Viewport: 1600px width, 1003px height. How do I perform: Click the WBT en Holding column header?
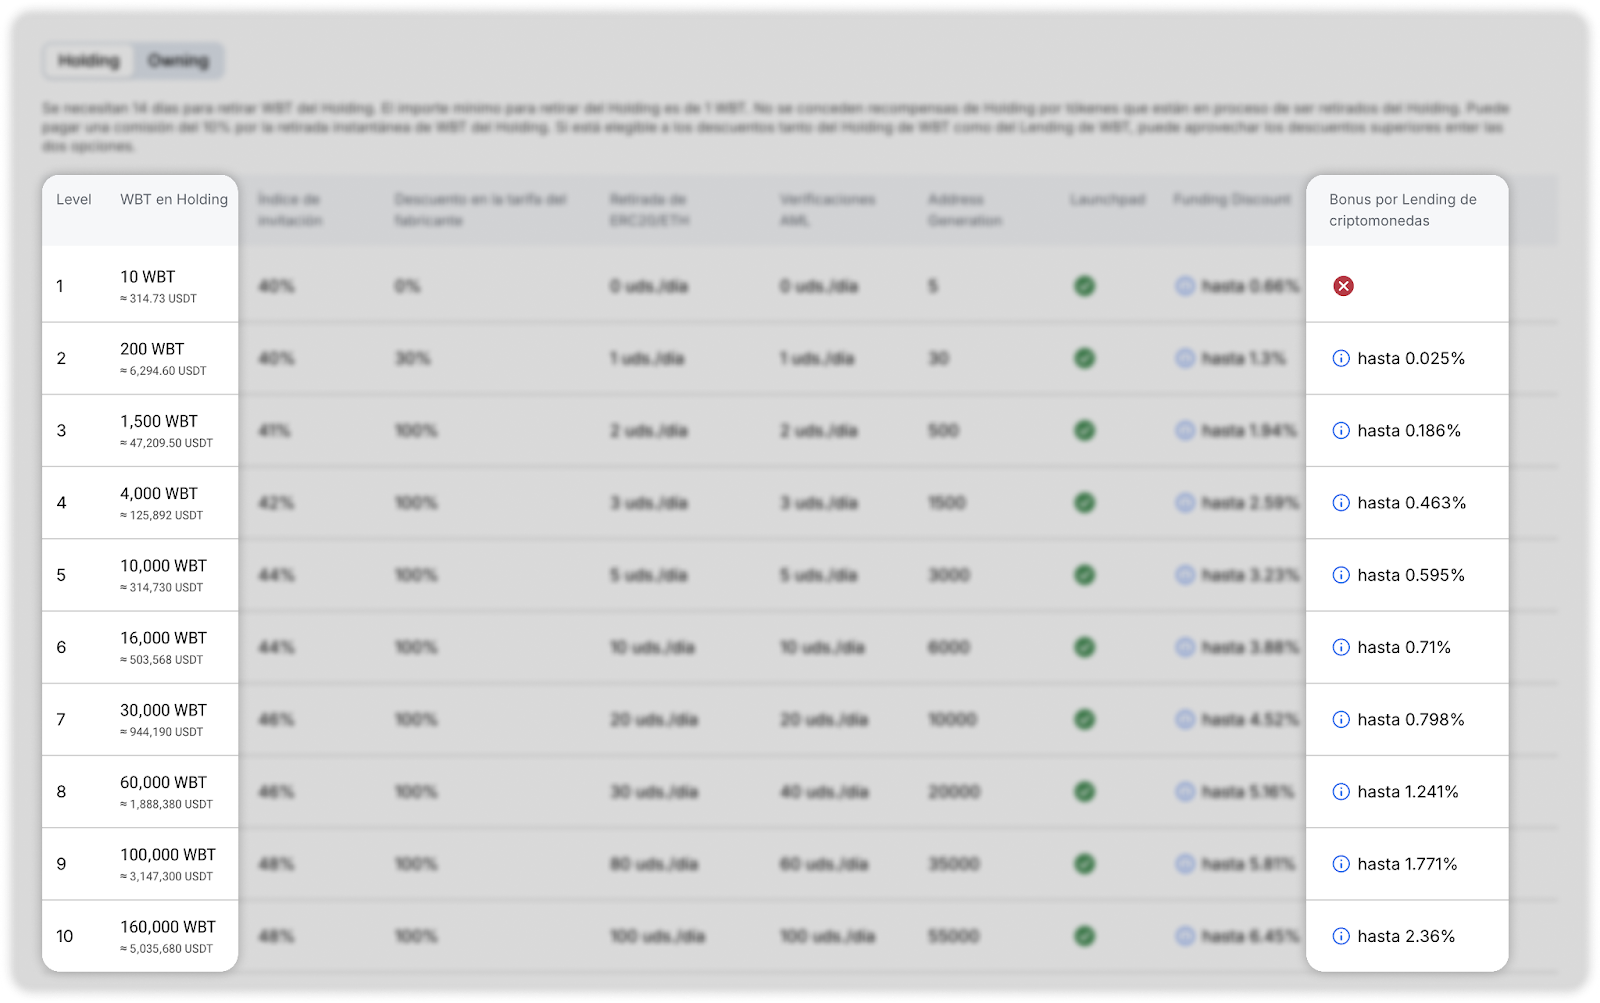(x=174, y=200)
